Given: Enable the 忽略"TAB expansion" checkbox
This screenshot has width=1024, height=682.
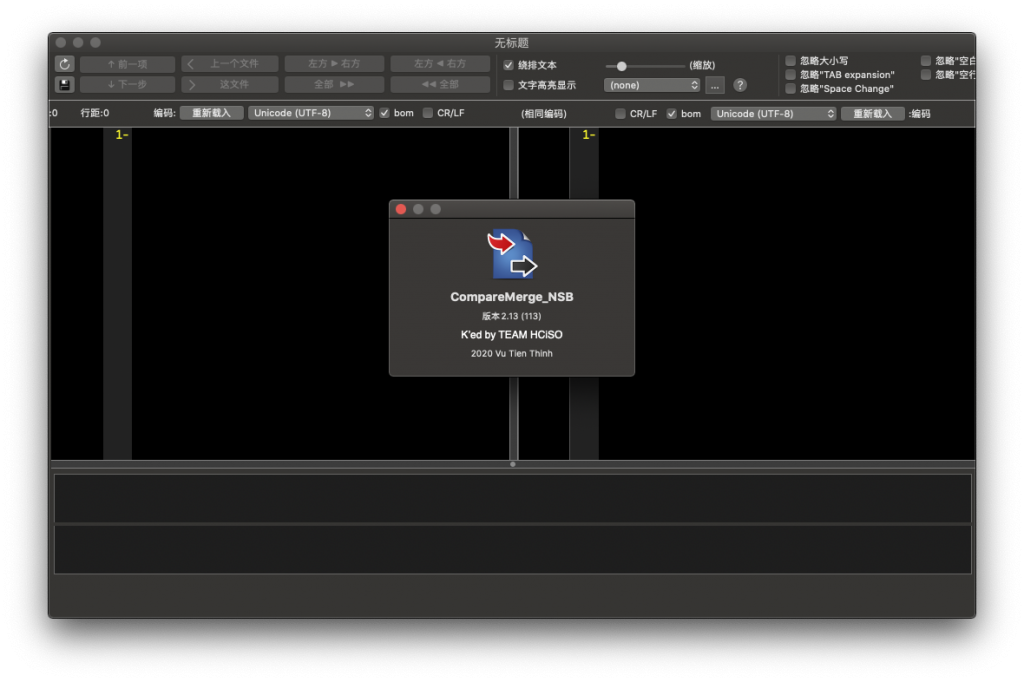Looking at the screenshot, I should 790,74.
